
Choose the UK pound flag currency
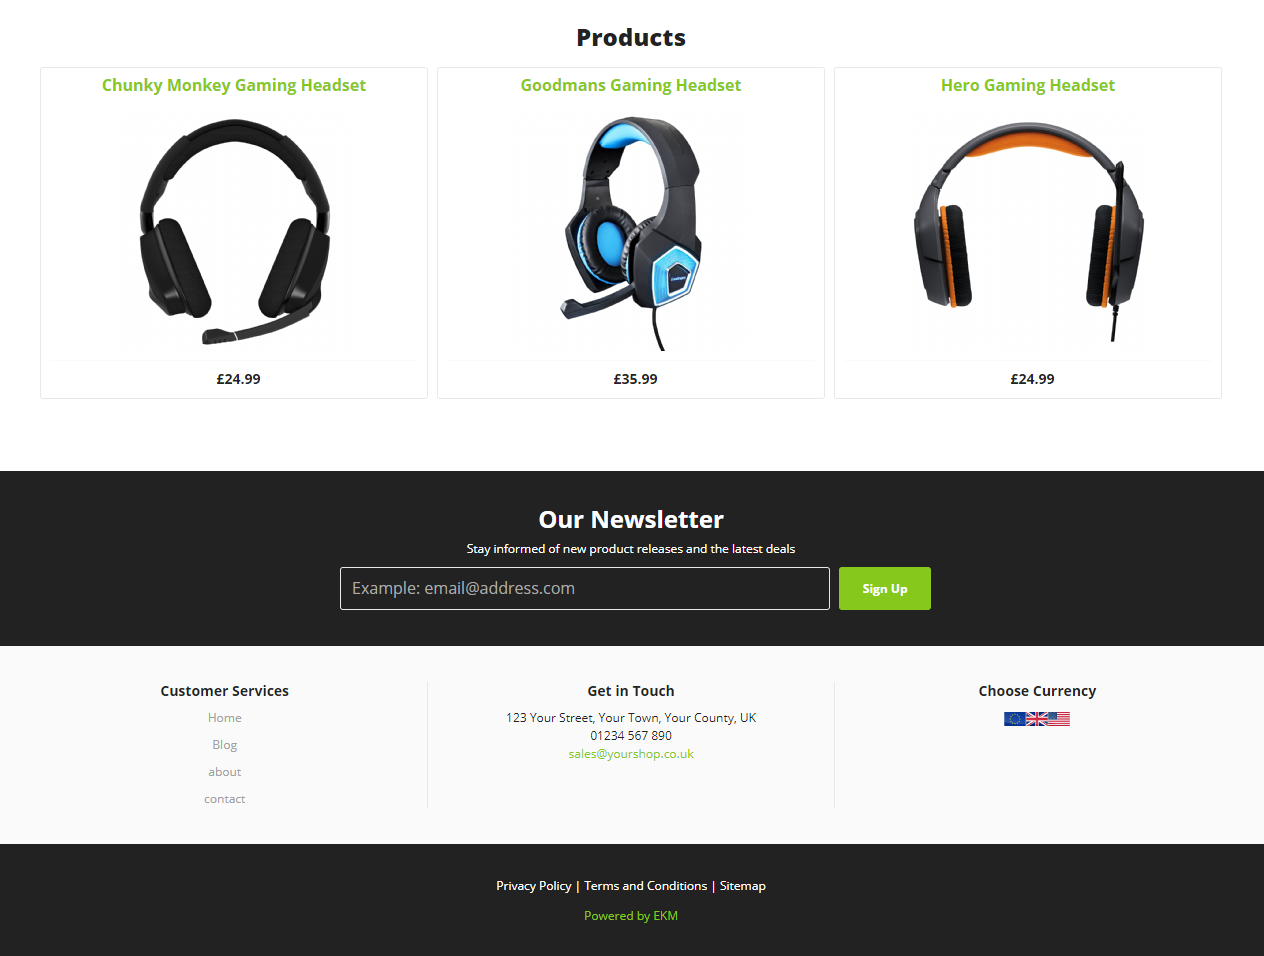click(x=1037, y=719)
